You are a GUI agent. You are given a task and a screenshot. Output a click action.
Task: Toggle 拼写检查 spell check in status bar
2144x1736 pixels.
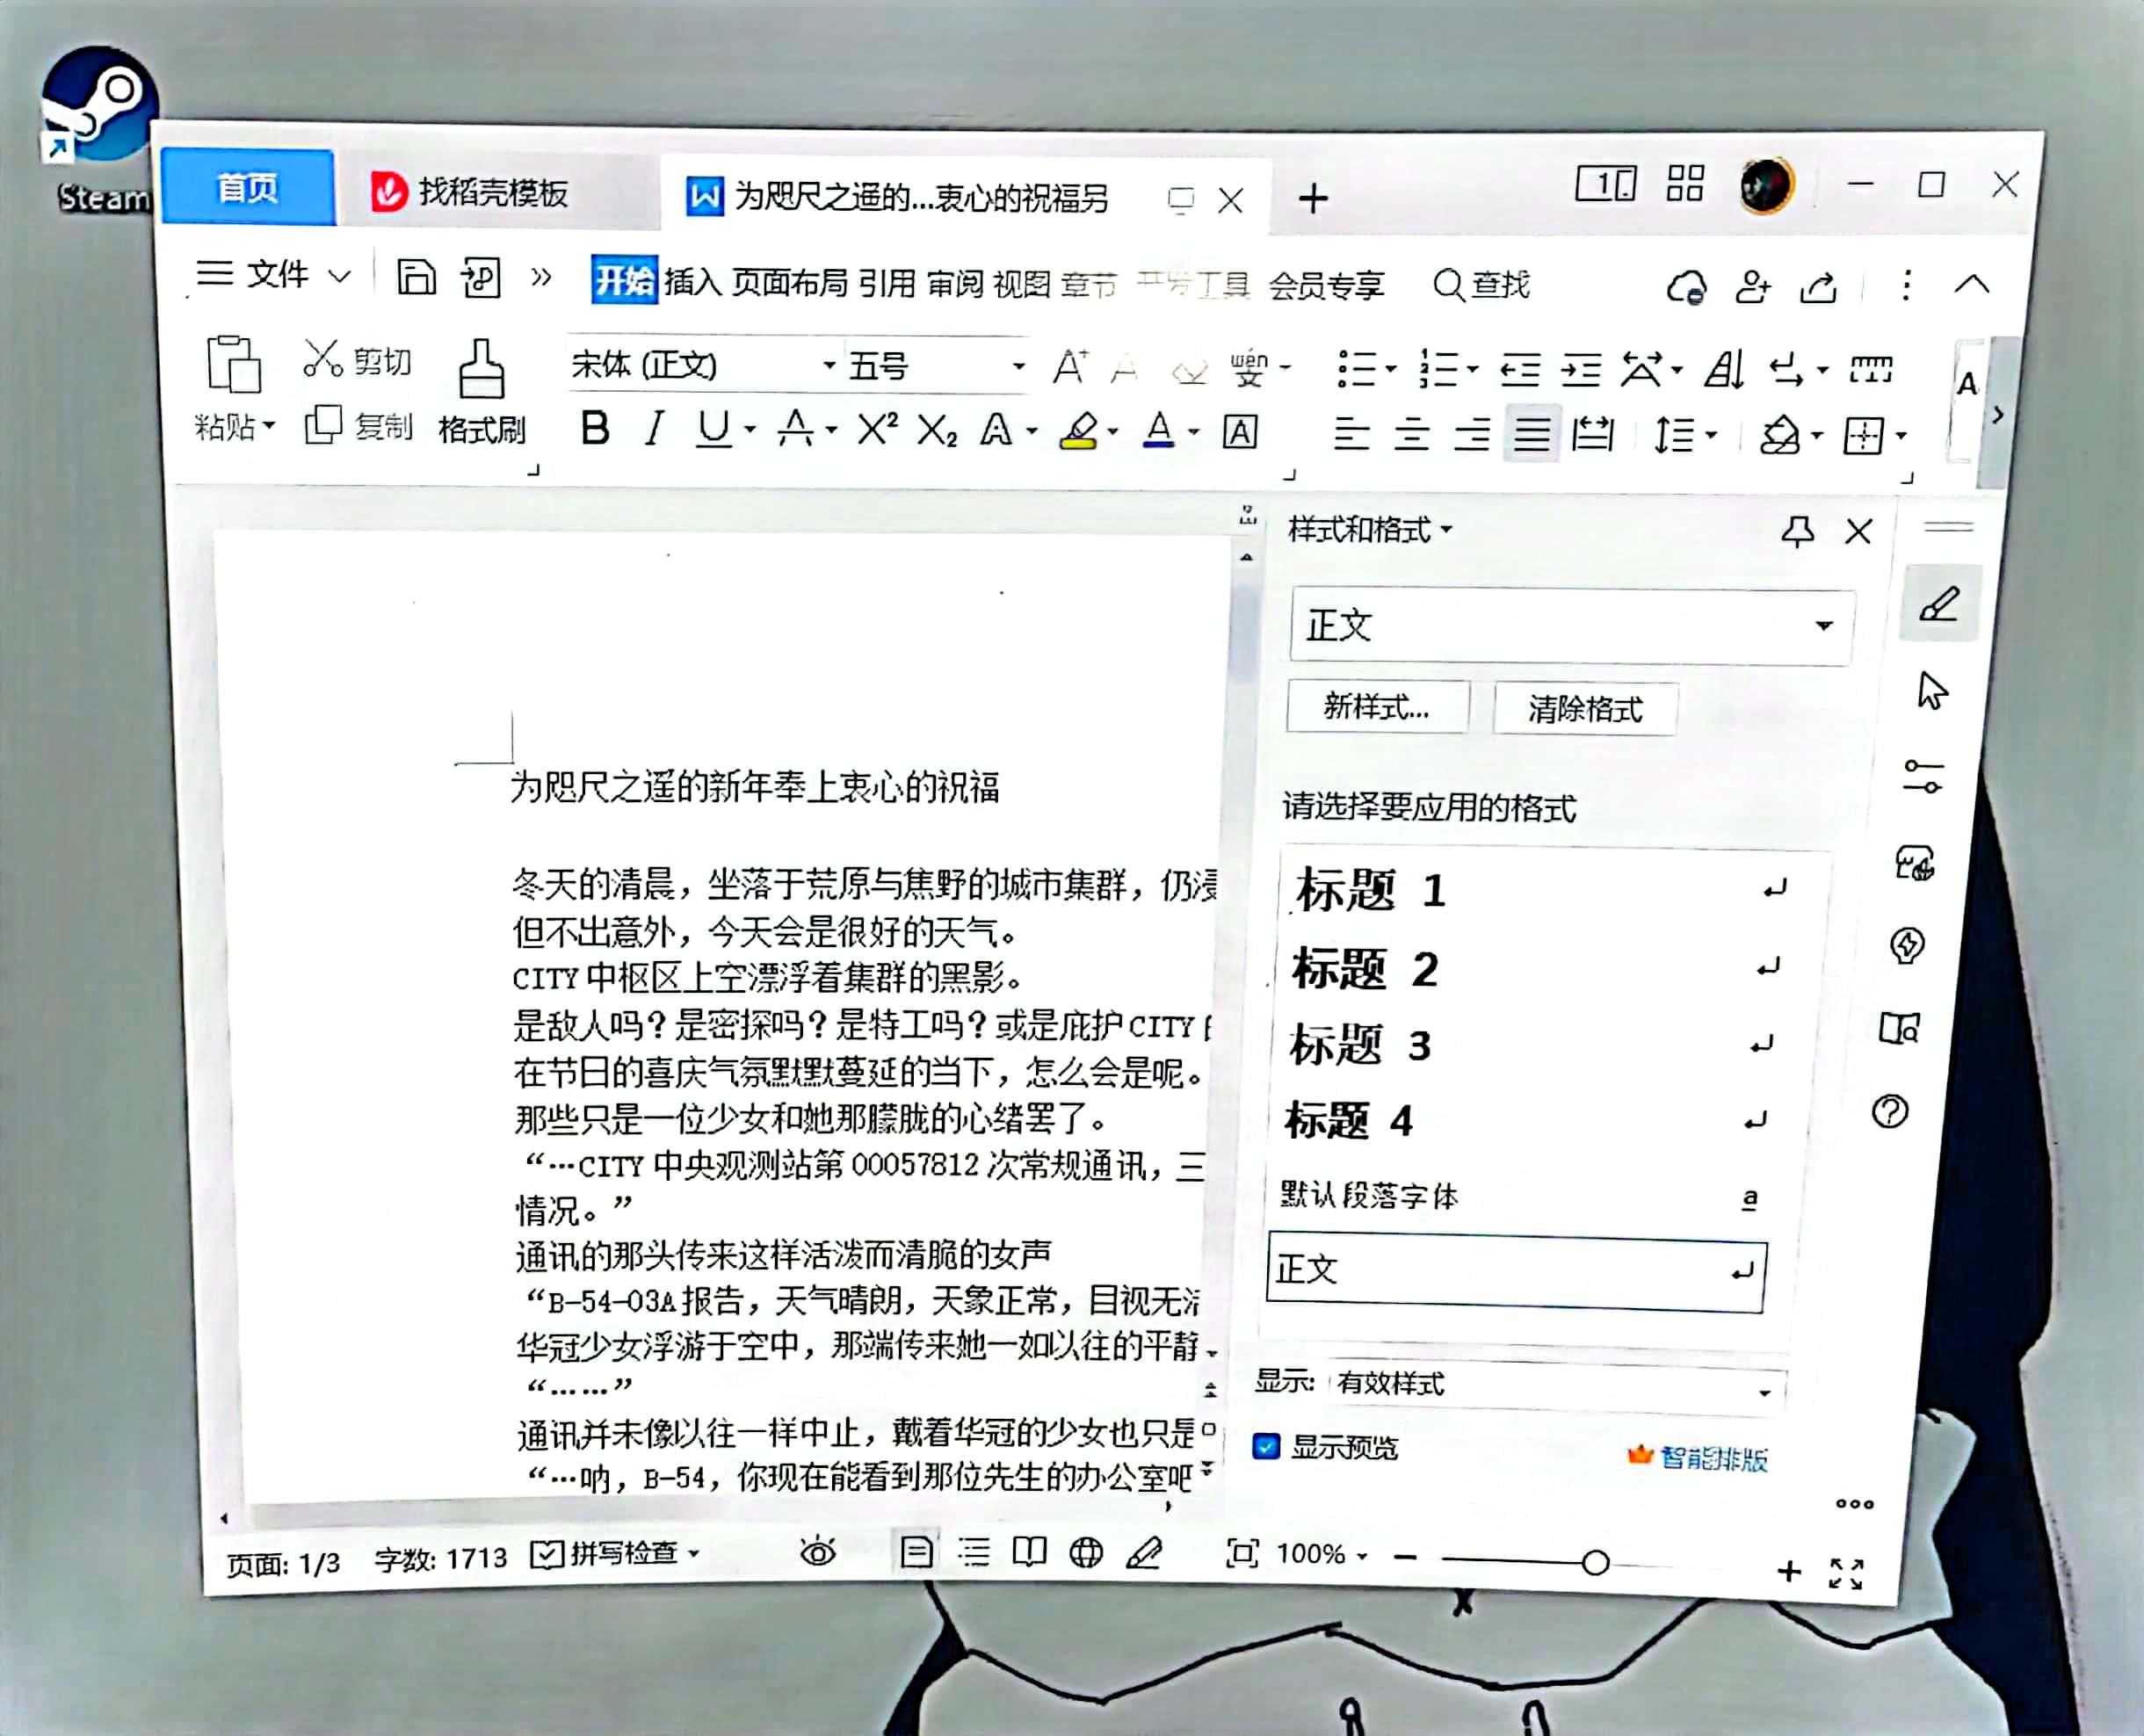[x=612, y=1553]
